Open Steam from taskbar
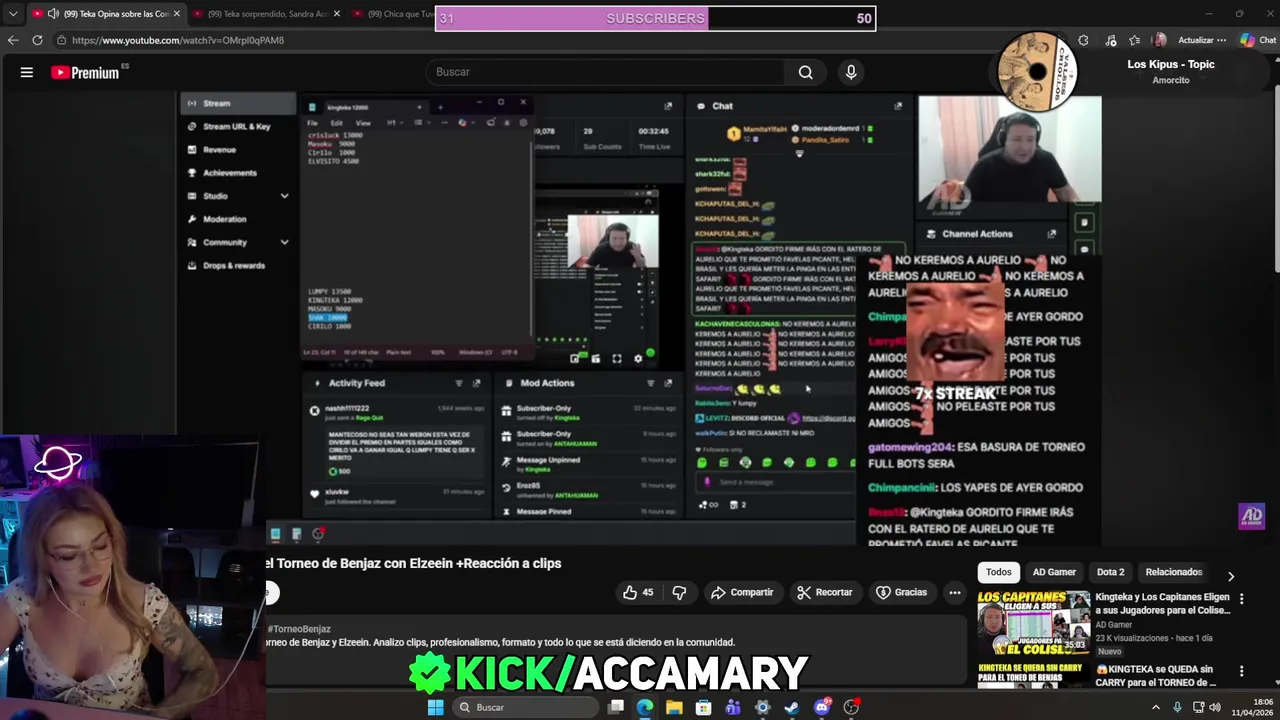This screenshot has width=1280, height=720. click(x=792, y=707)
